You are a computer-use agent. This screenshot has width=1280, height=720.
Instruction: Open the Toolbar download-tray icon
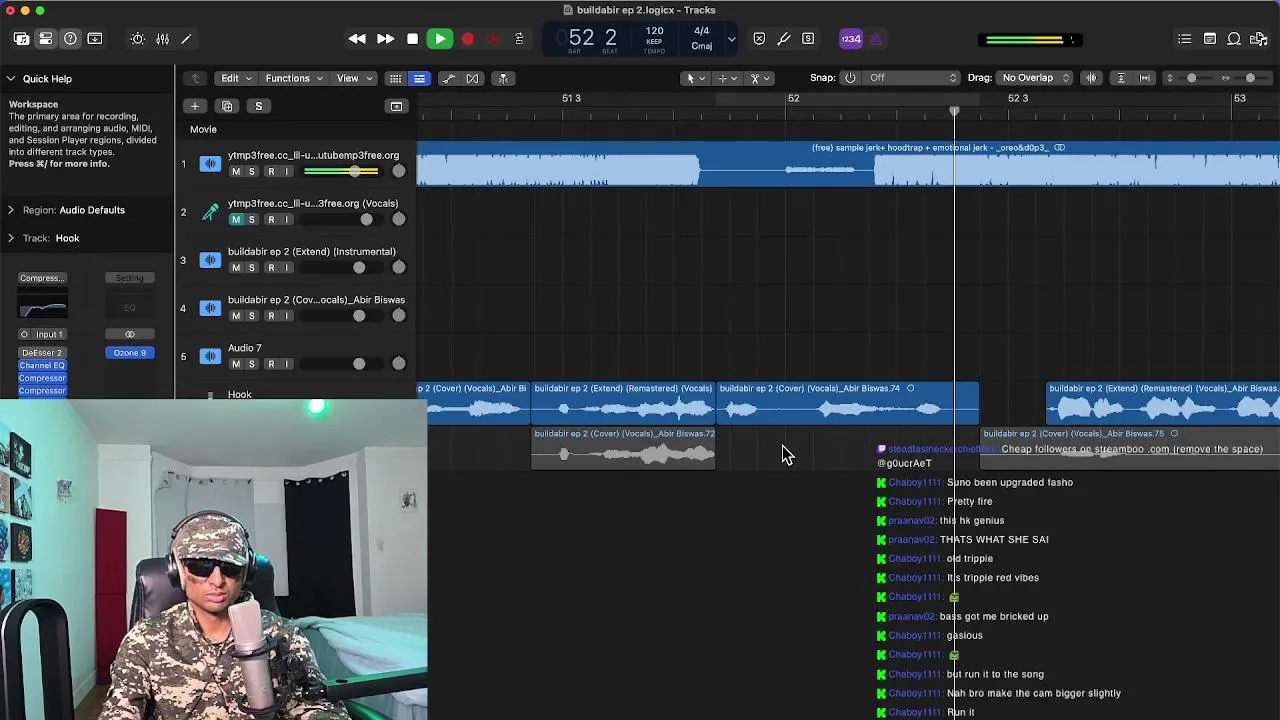tap(95, 39)
